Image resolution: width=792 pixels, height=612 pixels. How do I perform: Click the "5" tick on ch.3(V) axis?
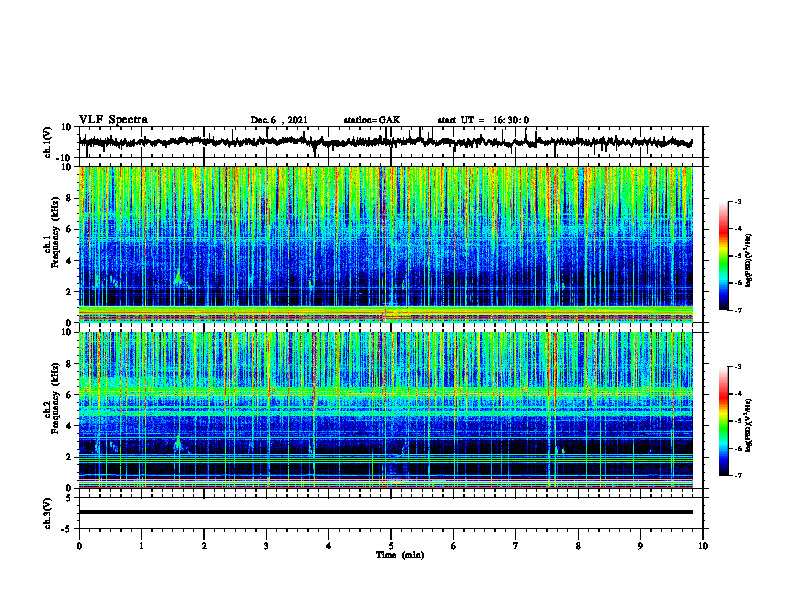(x=69, y=497)
